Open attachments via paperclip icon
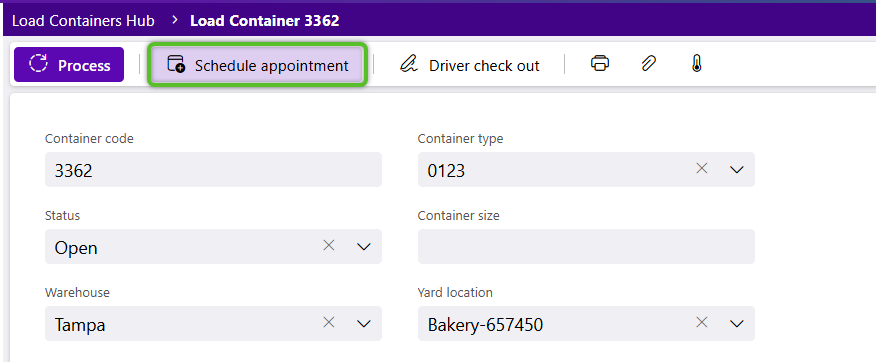Viewport: 876px width, 362px height. (x=648, y=64)
